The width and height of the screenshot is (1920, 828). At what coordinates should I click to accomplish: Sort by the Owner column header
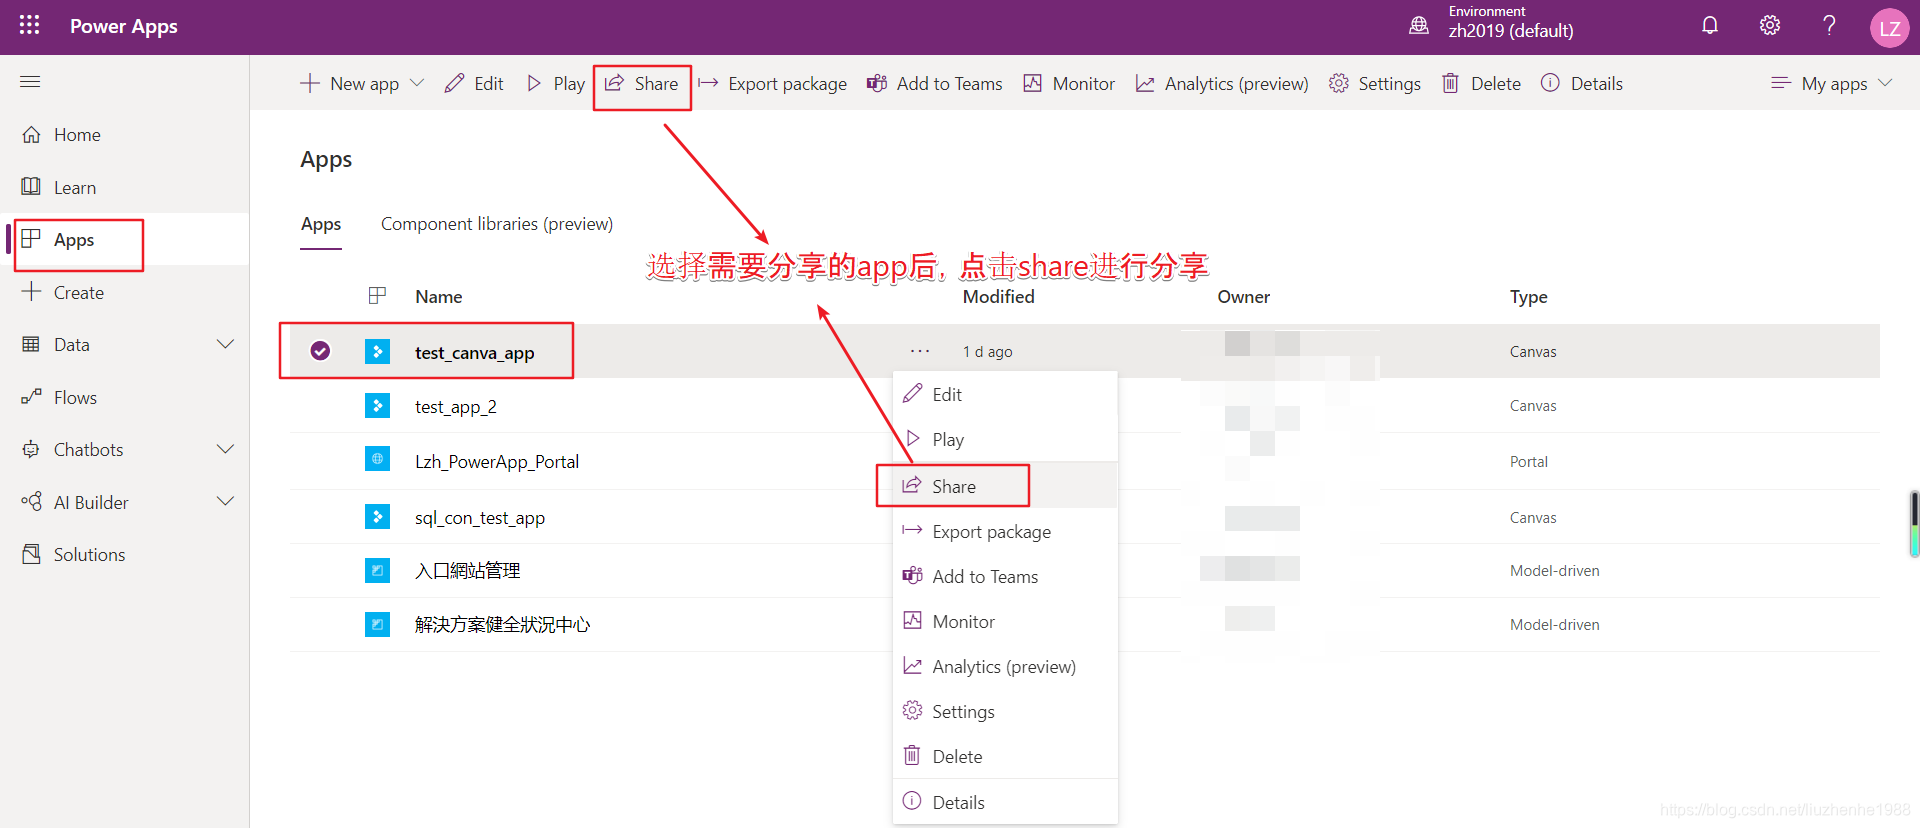[1244, 297]
